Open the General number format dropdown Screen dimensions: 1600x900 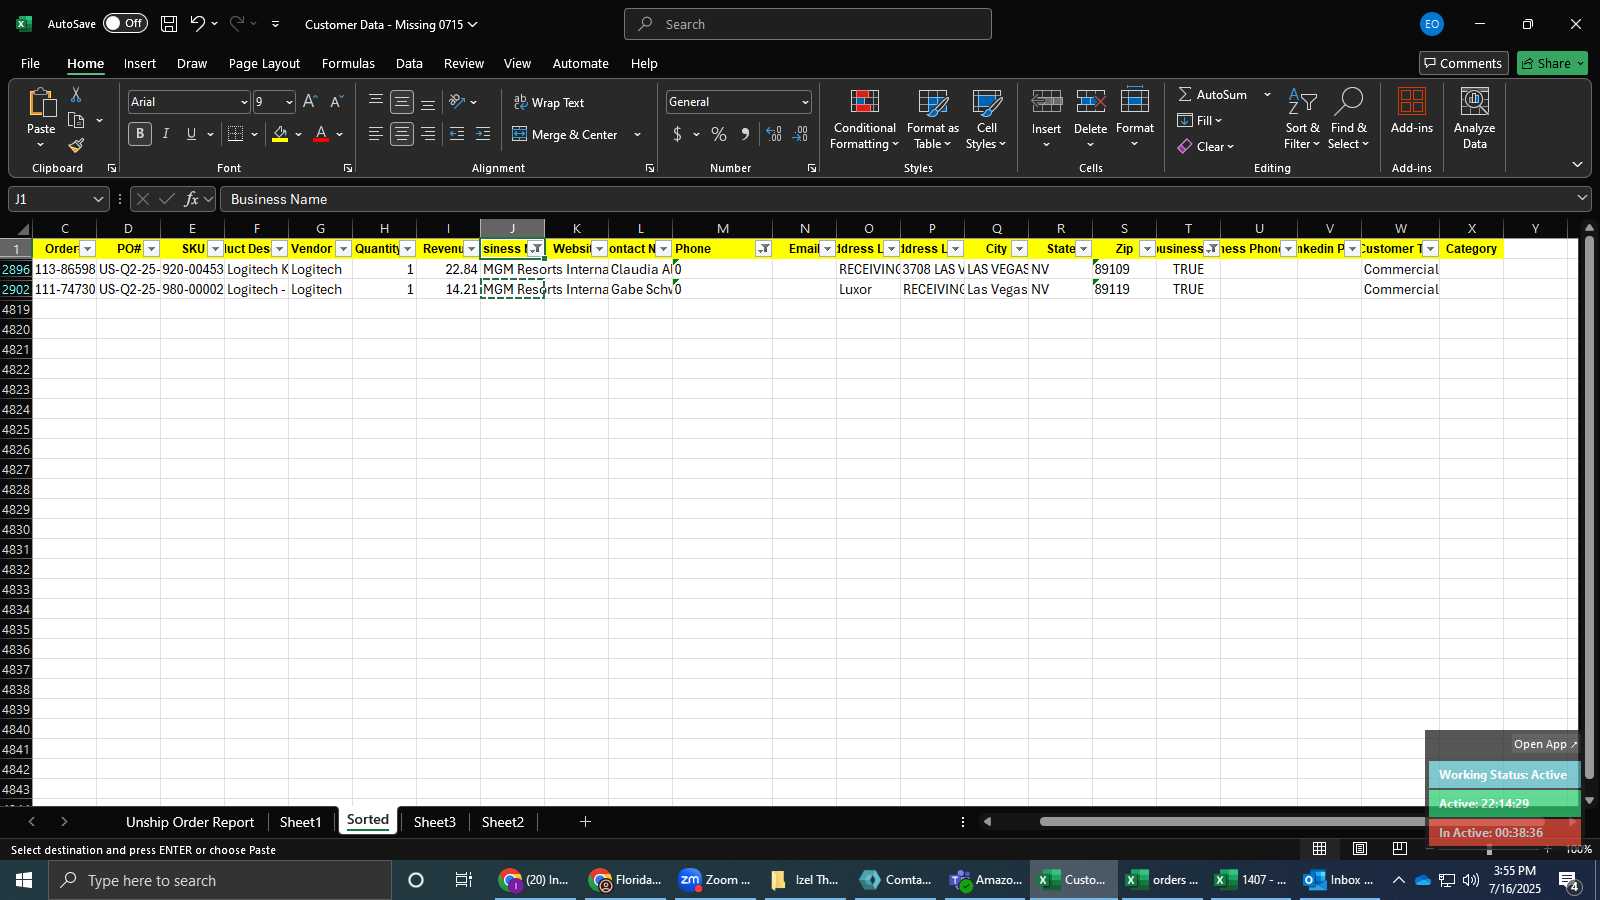point(805,102)
